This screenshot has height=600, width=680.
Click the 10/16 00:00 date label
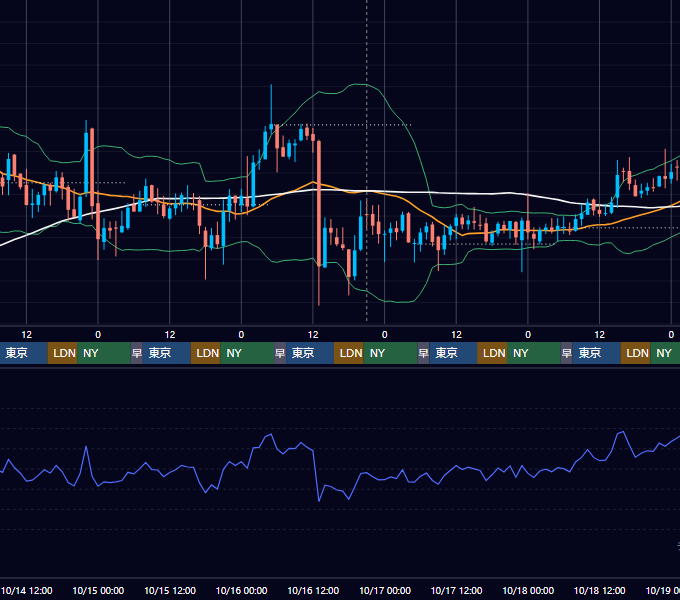point(242,590)
